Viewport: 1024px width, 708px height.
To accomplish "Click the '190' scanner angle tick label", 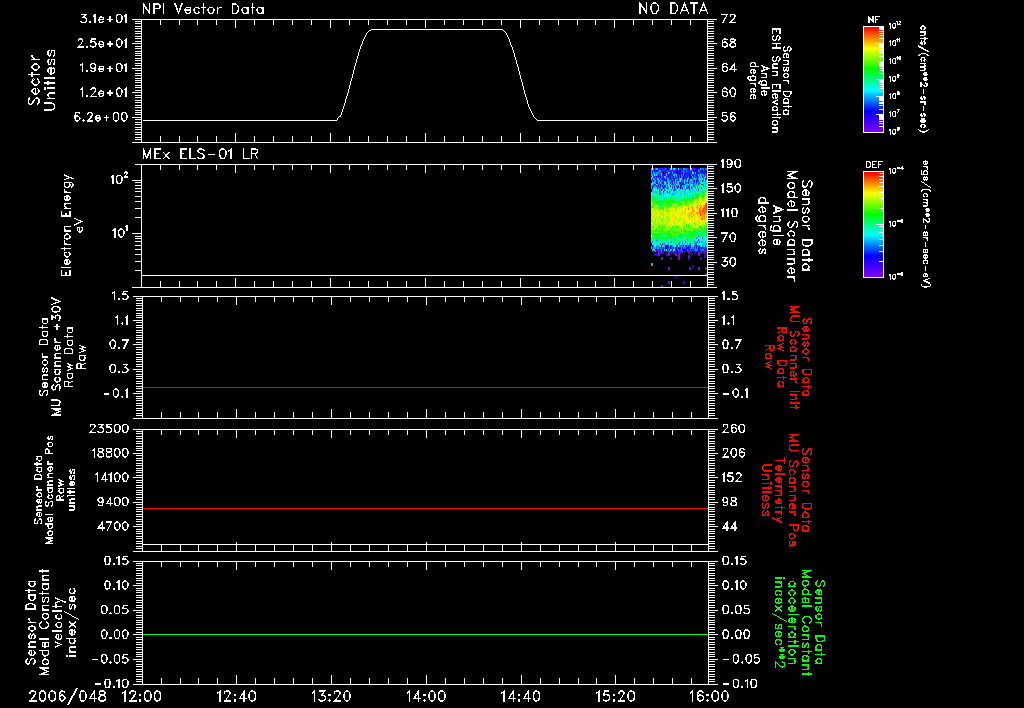I will coord(731,164).
